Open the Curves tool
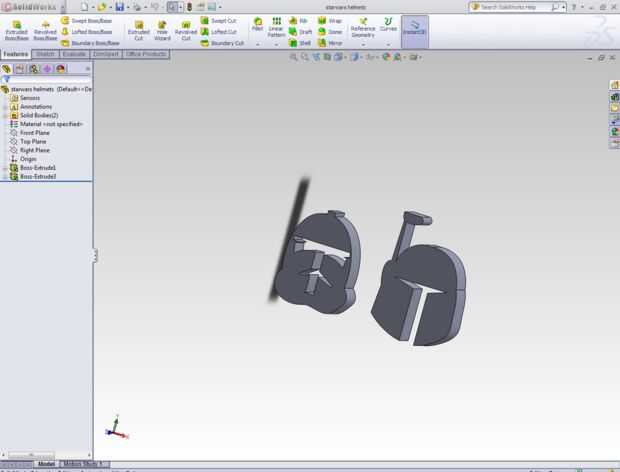Viewport: 620px width, 472px height. click(x=388, y=25)
